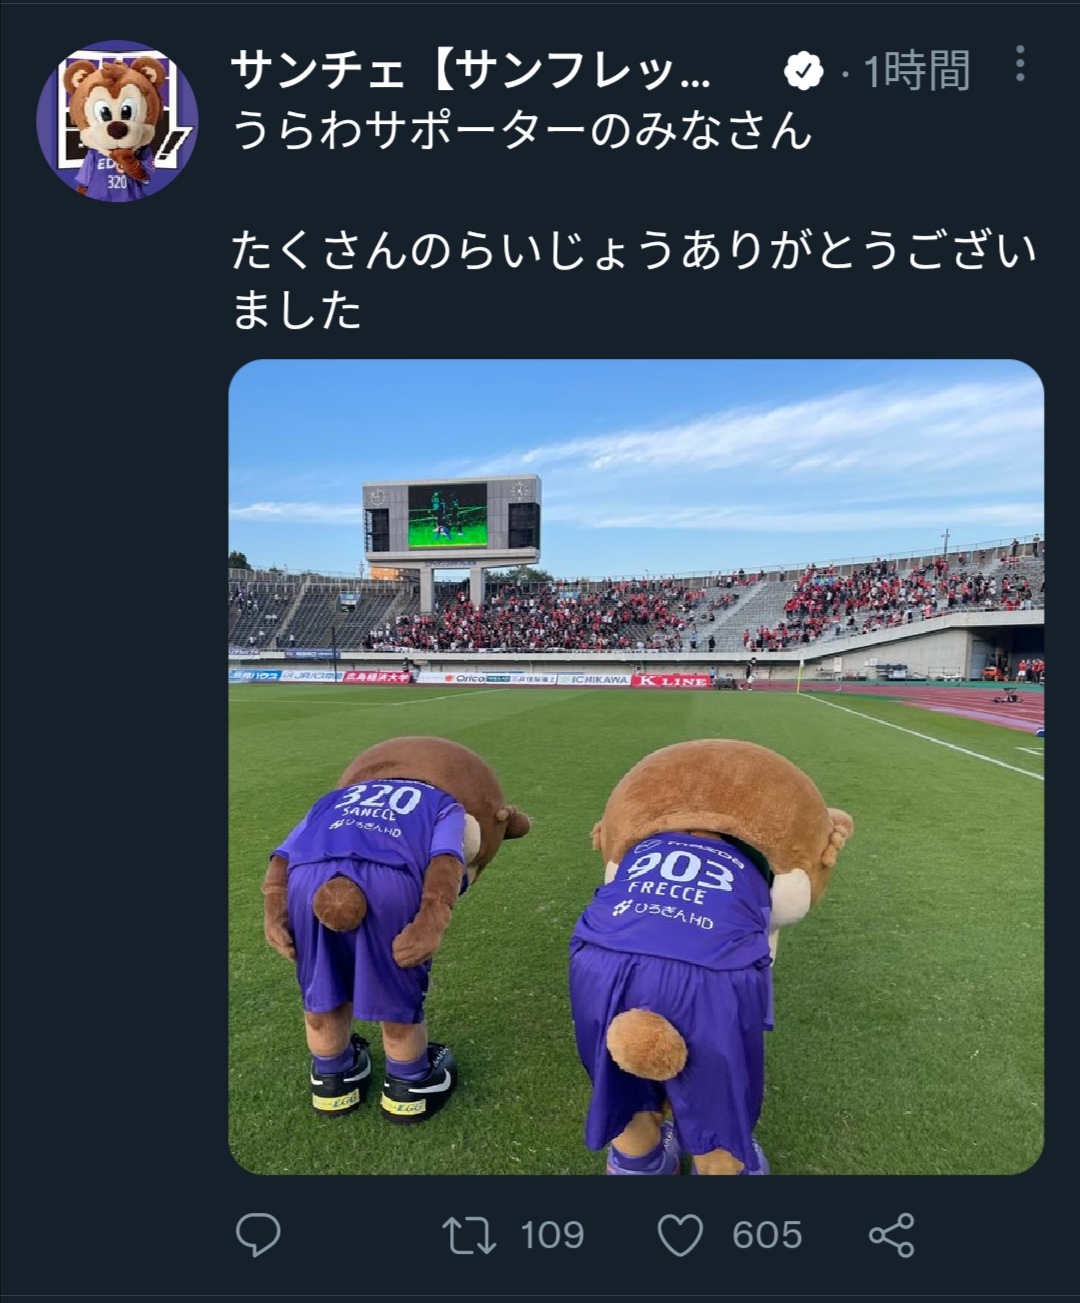Viewport: 1080px width, 1303px height.
Task: Open the reply speech bubble icon
Action: tap(258, 1235)
